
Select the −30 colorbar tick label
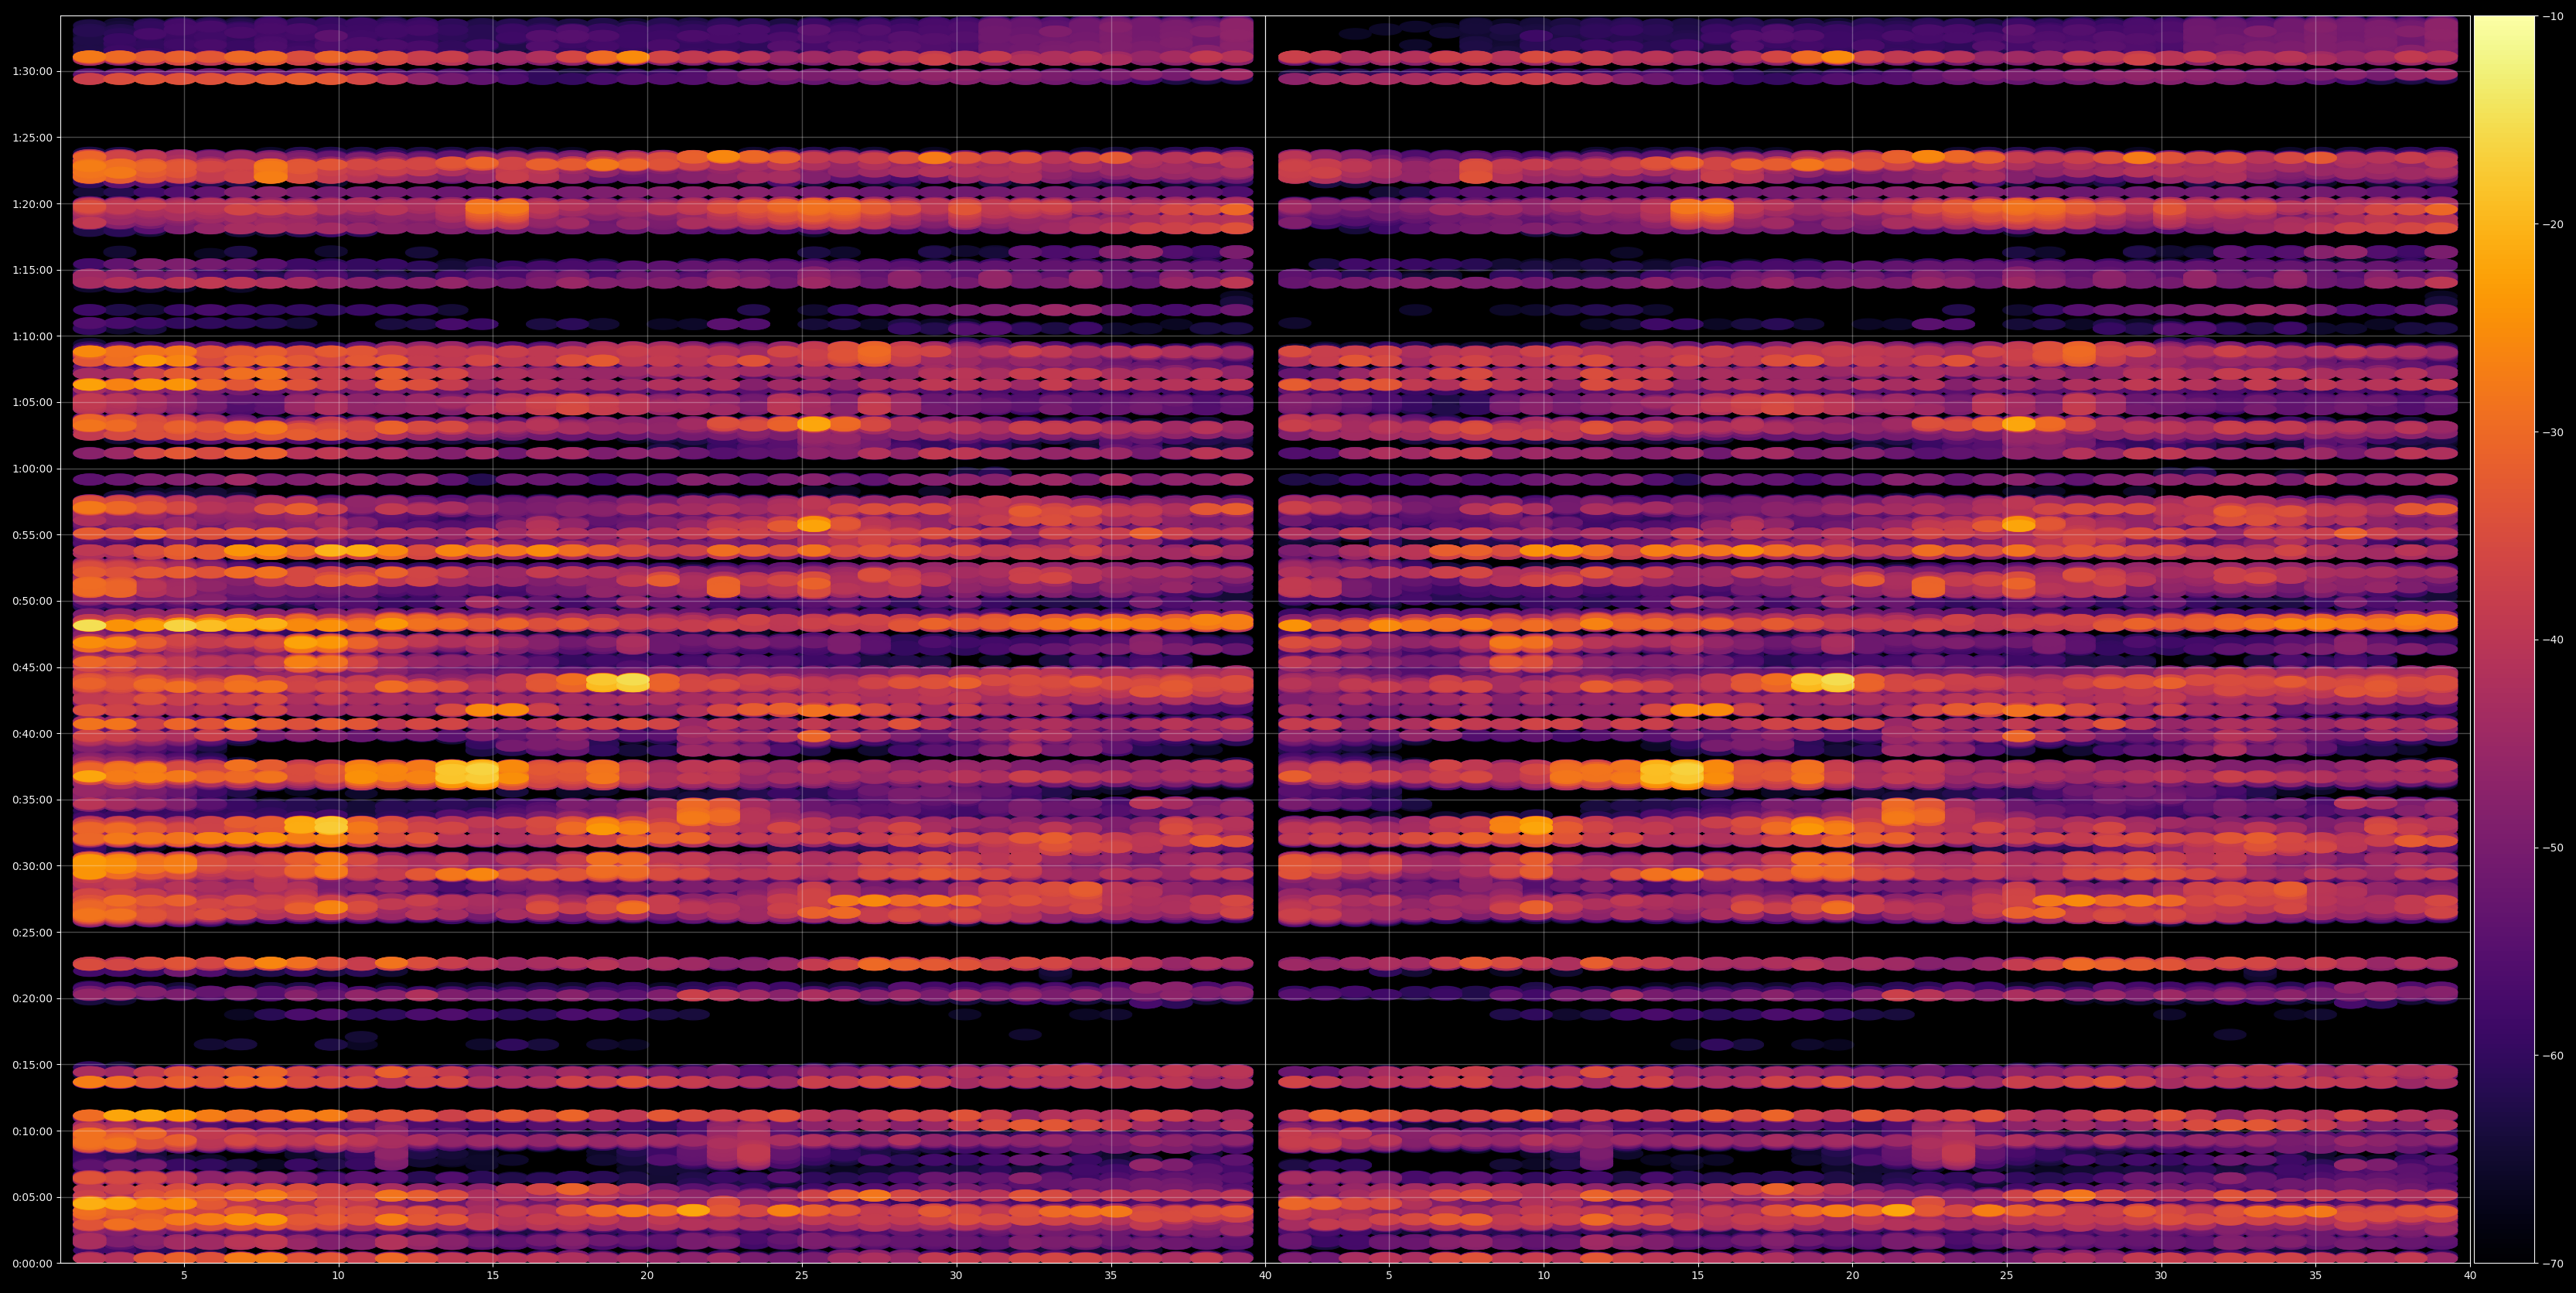tap(2552, 432)
